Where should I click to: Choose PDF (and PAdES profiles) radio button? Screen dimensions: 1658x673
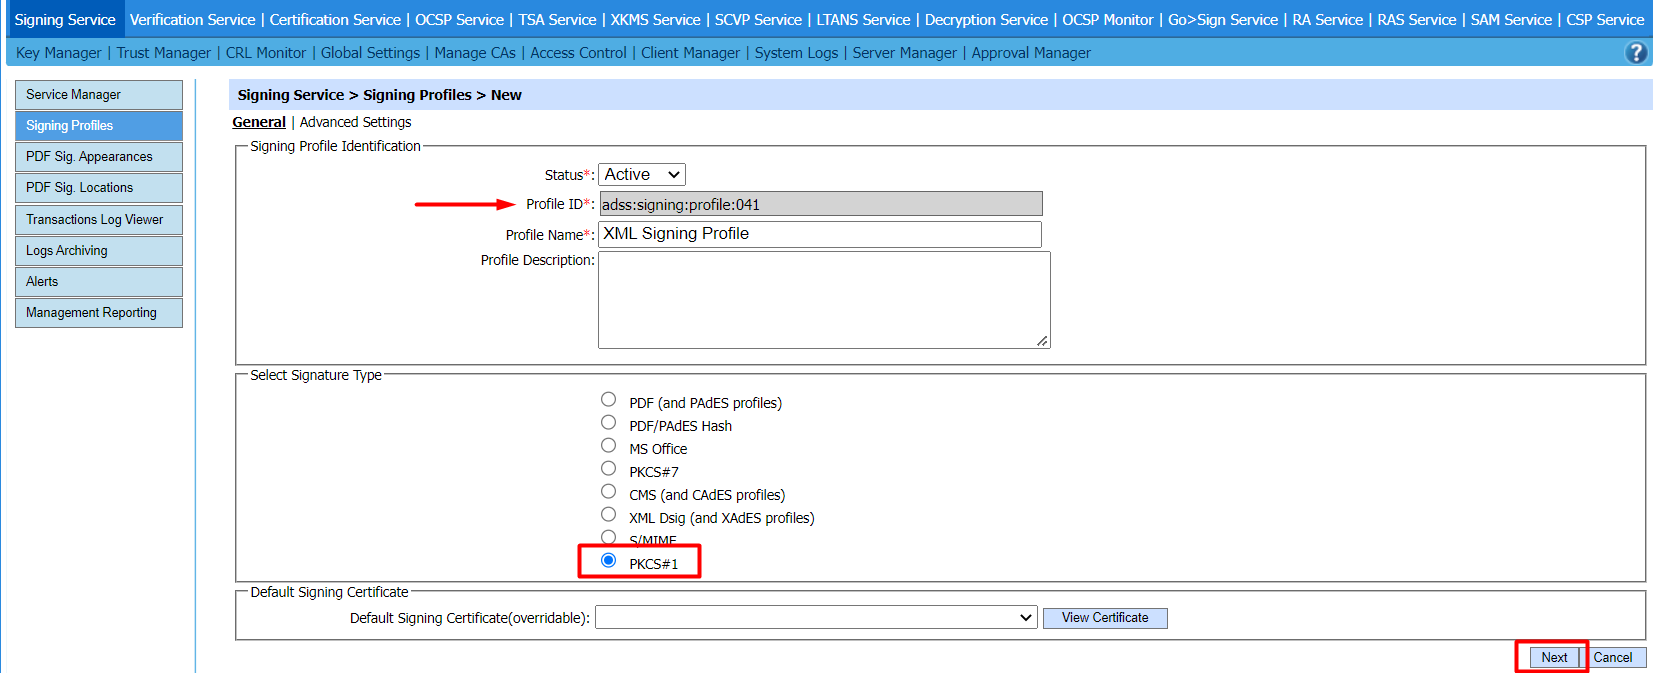point(608,400)
